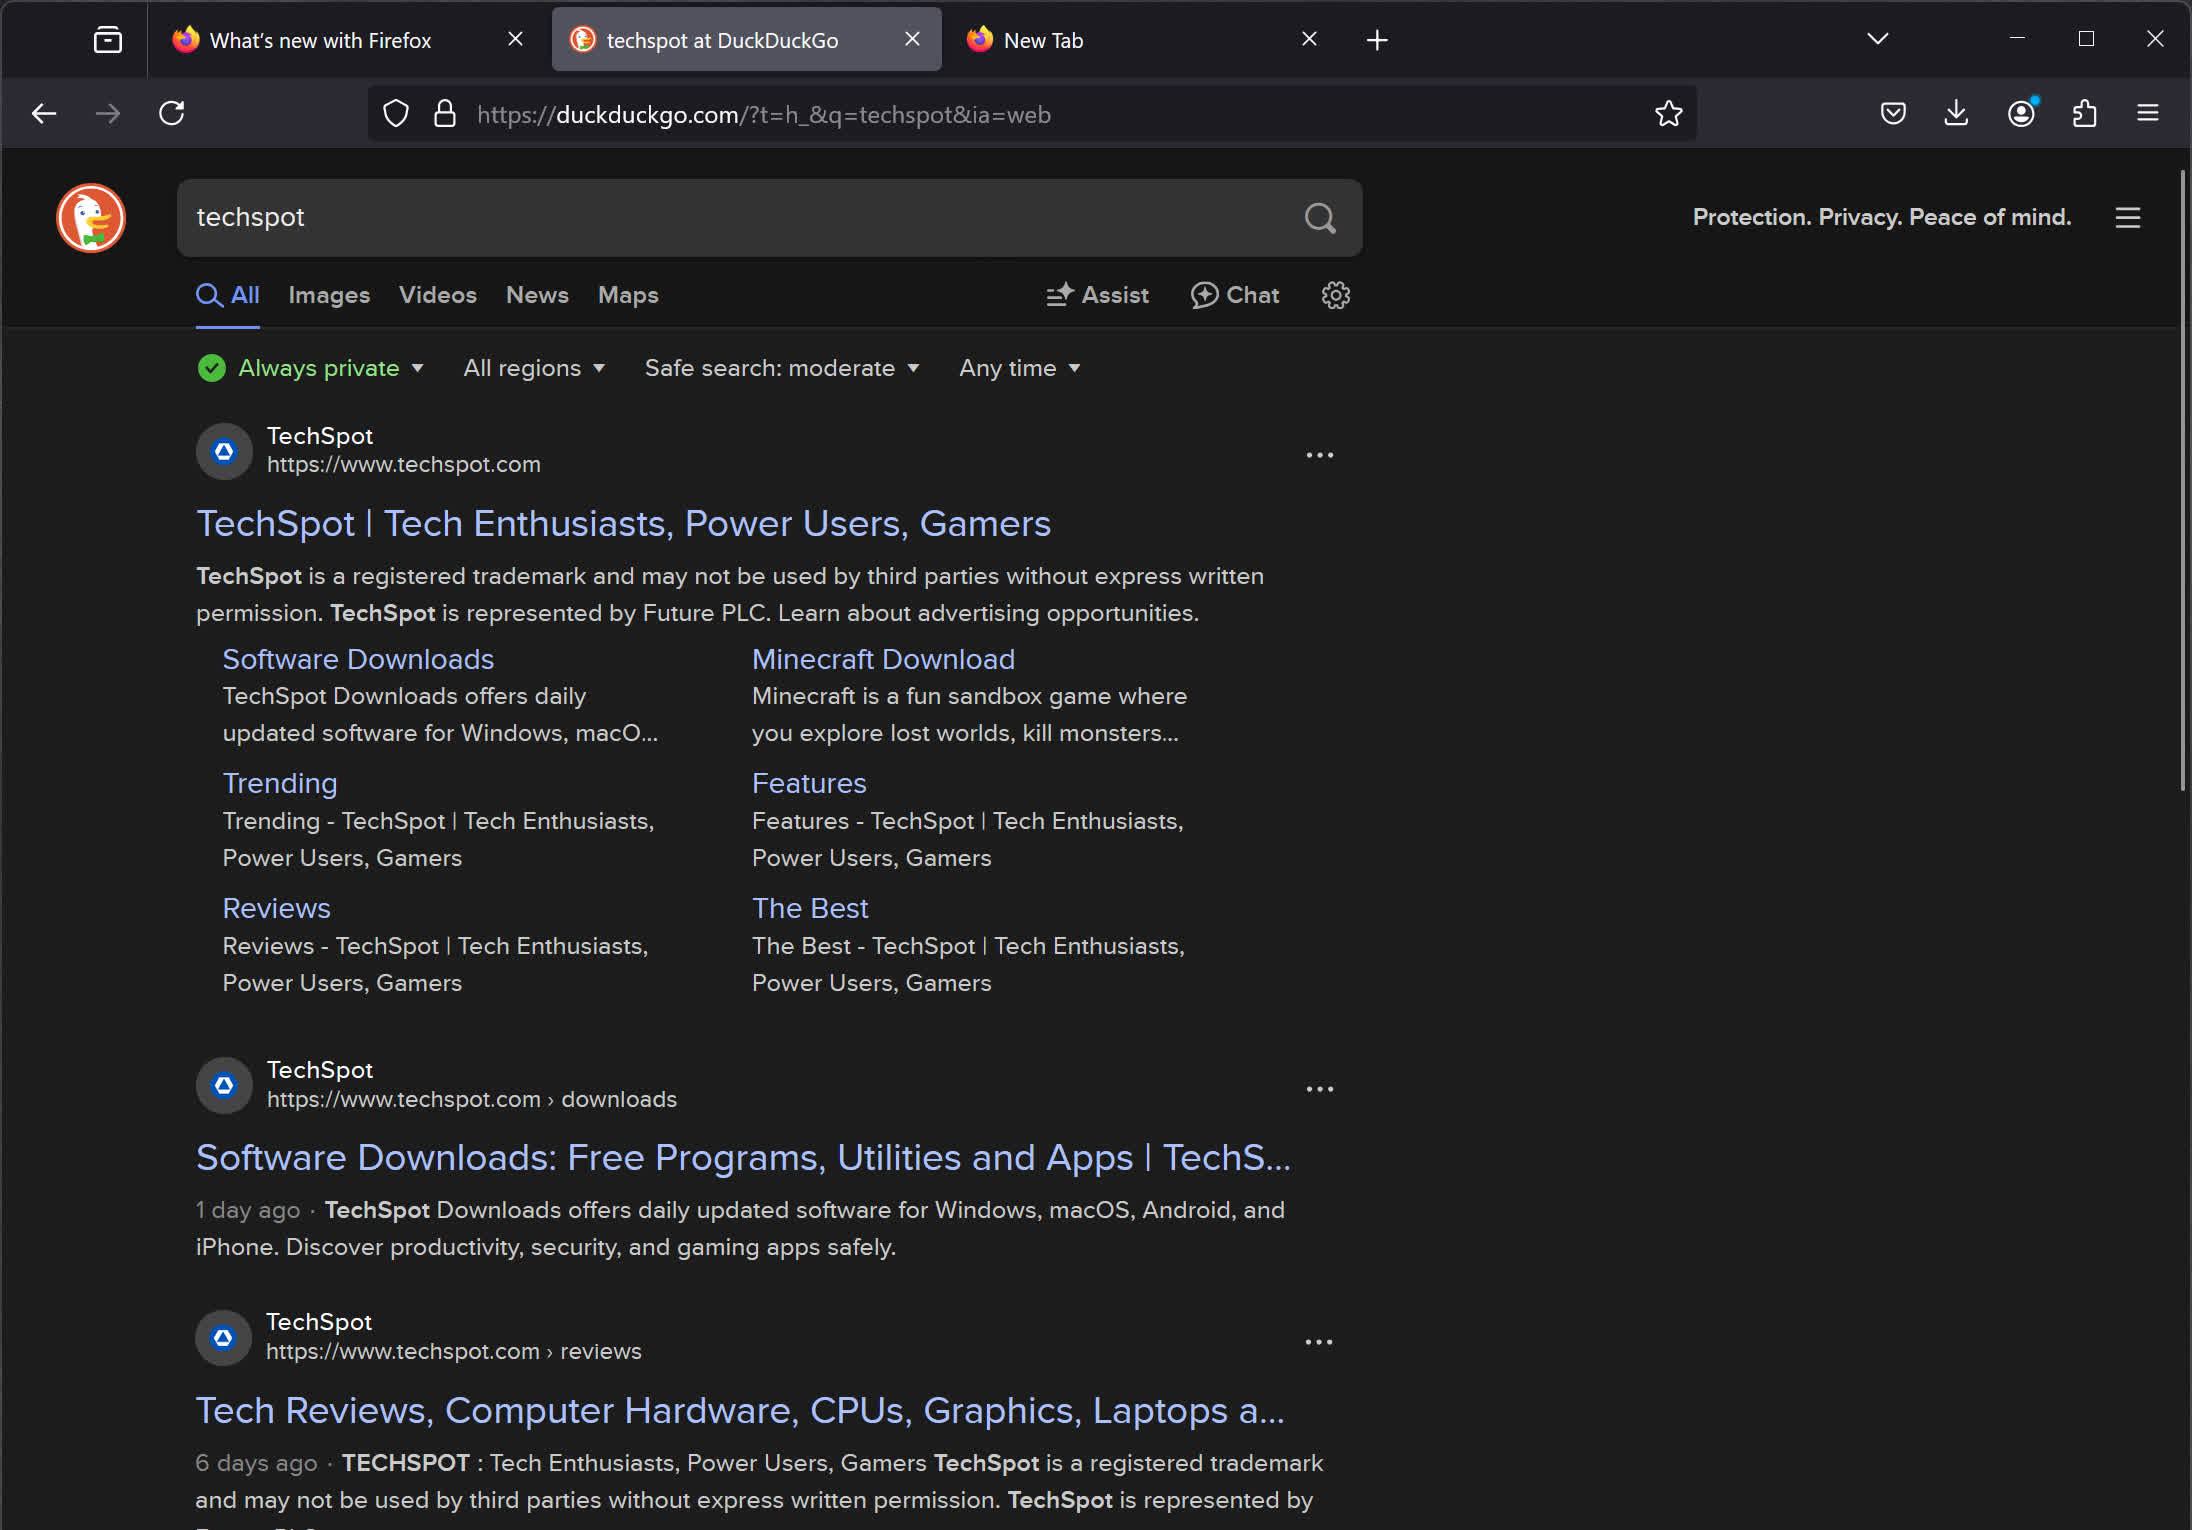Open 'Tech Reviews, Computer Hardware' result title
Screen dimensions: 2192x1530
click(x=740, y=1411)
